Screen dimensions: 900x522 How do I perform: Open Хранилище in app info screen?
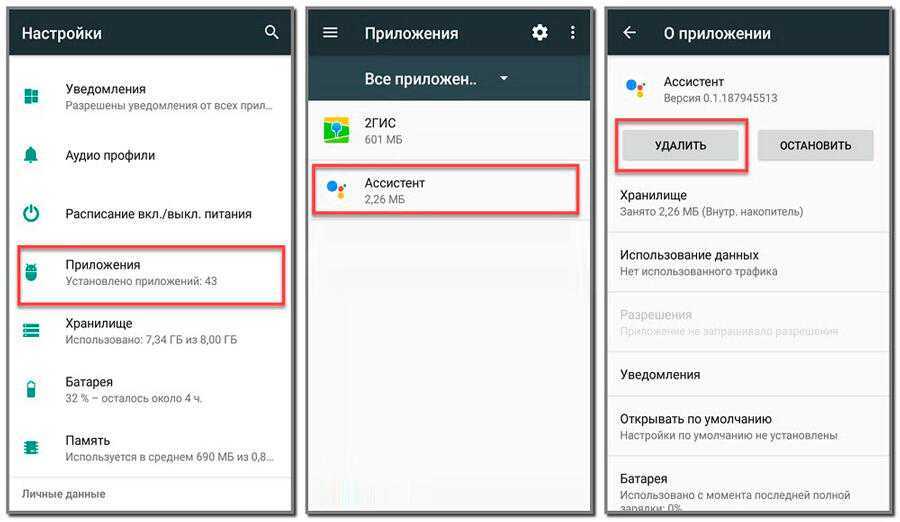coord(748,203)
